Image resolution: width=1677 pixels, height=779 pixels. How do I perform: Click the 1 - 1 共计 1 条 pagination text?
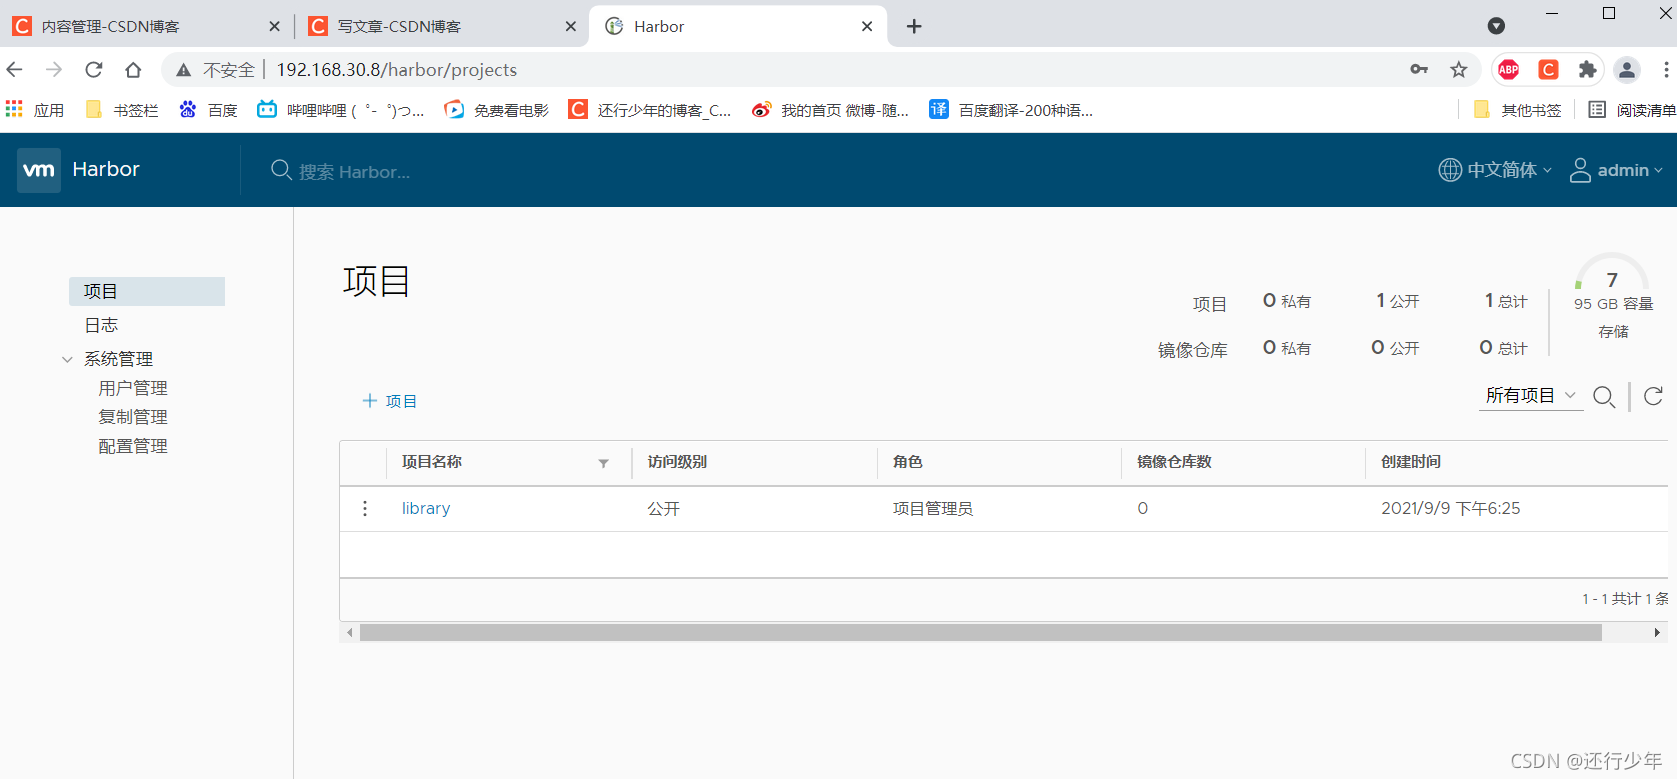(1625, 599)
